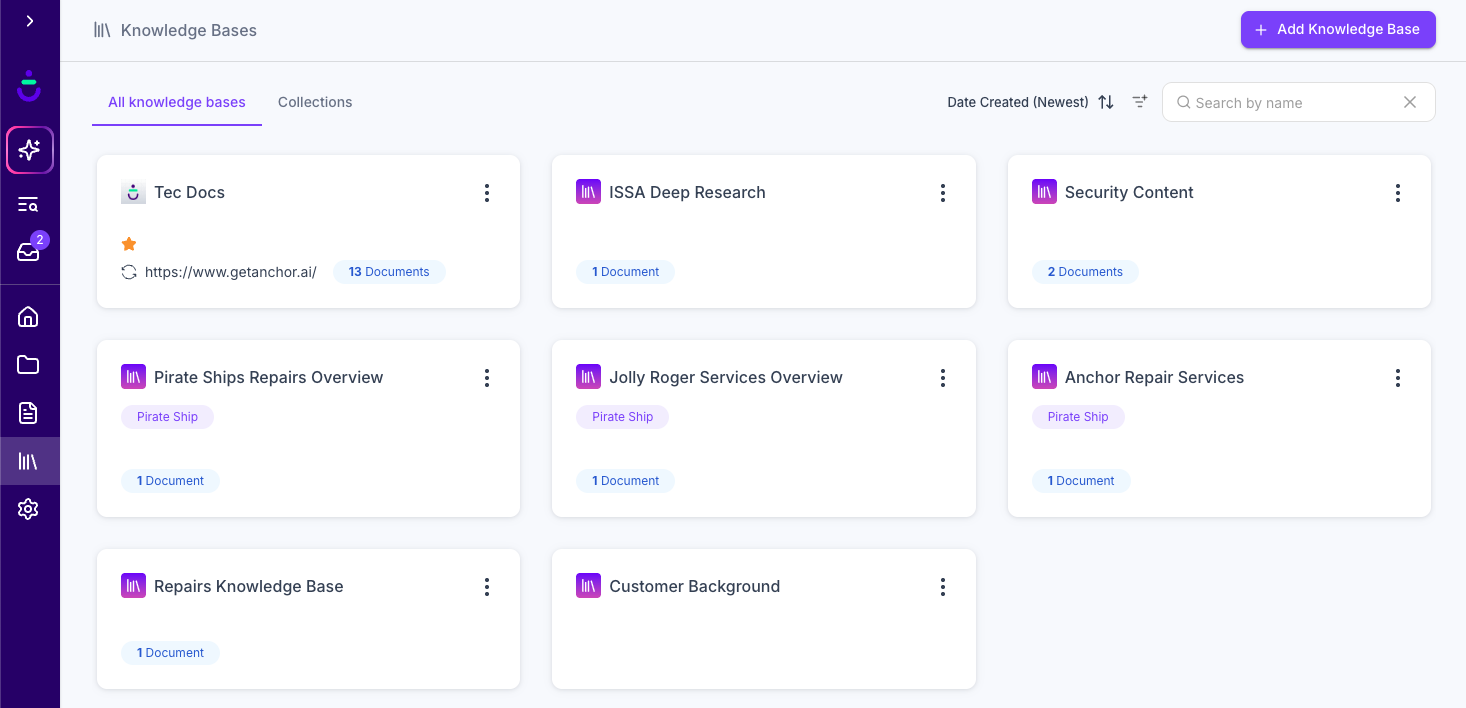Go to Home via the sidebar house icon
The width and height of the screenshot is (1466, 708).
[28, 317]
